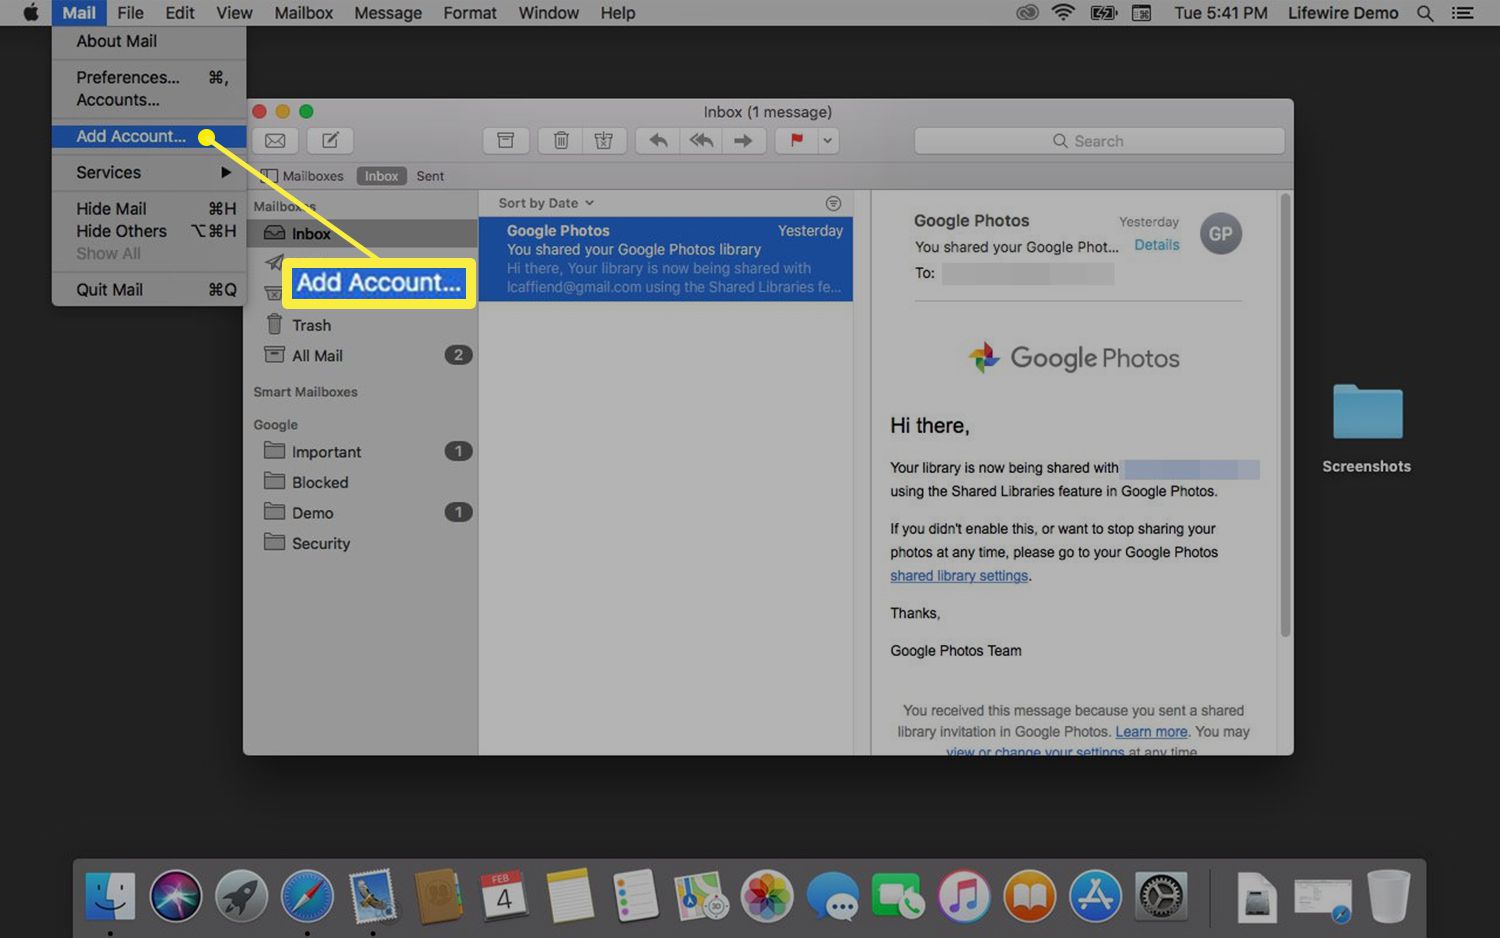The width and height of the screenshot is (1500, 938).
Task: Open the Screenshots folder on desktop
Action: (x=1367, y=427)
